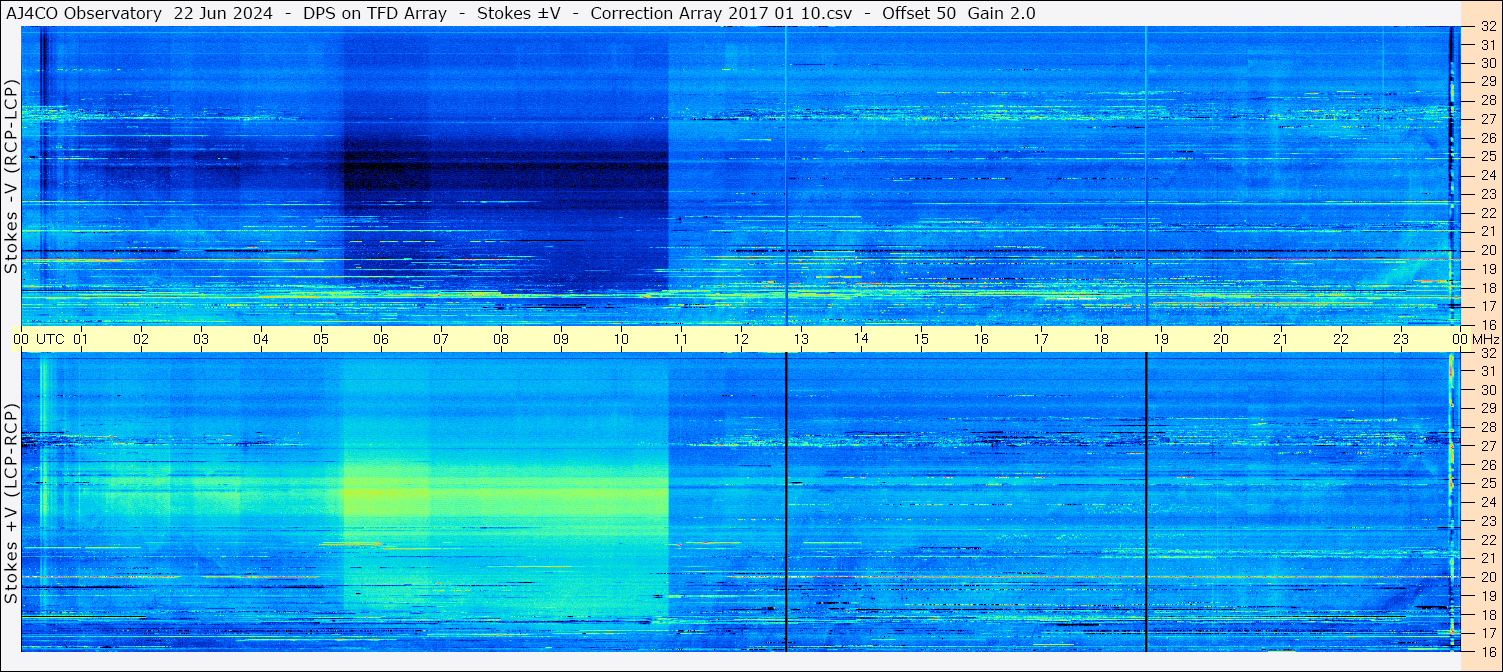Click the 'Gain 2.0' header value
This screenshot has height=672, width=1503.
[1002, 13]
